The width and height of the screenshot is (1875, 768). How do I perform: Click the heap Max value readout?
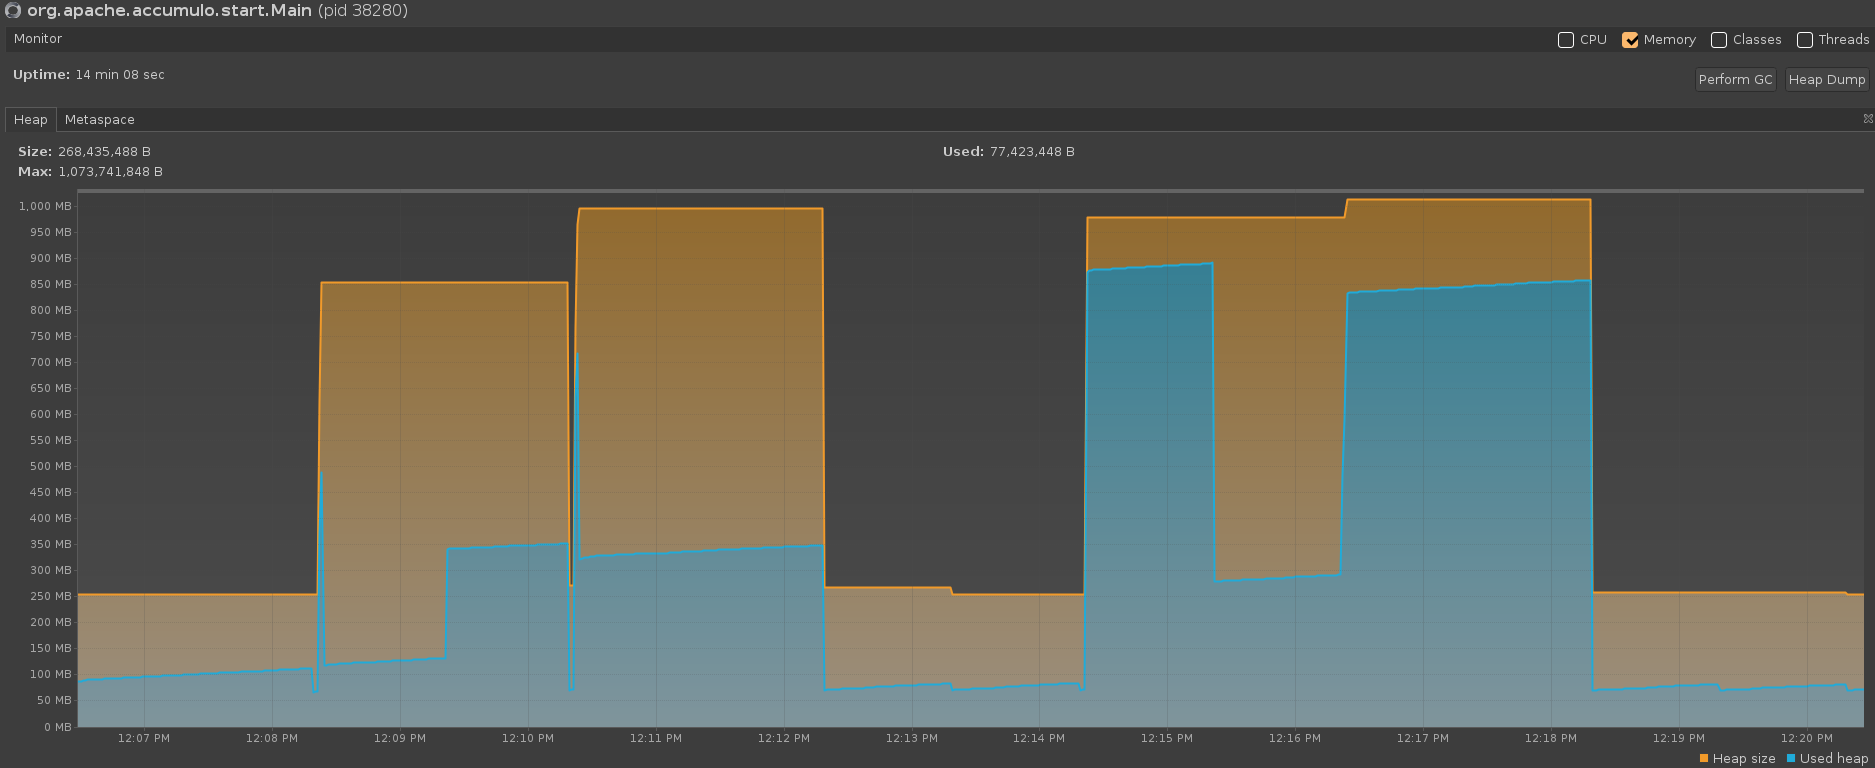click(x=110, y=172)
